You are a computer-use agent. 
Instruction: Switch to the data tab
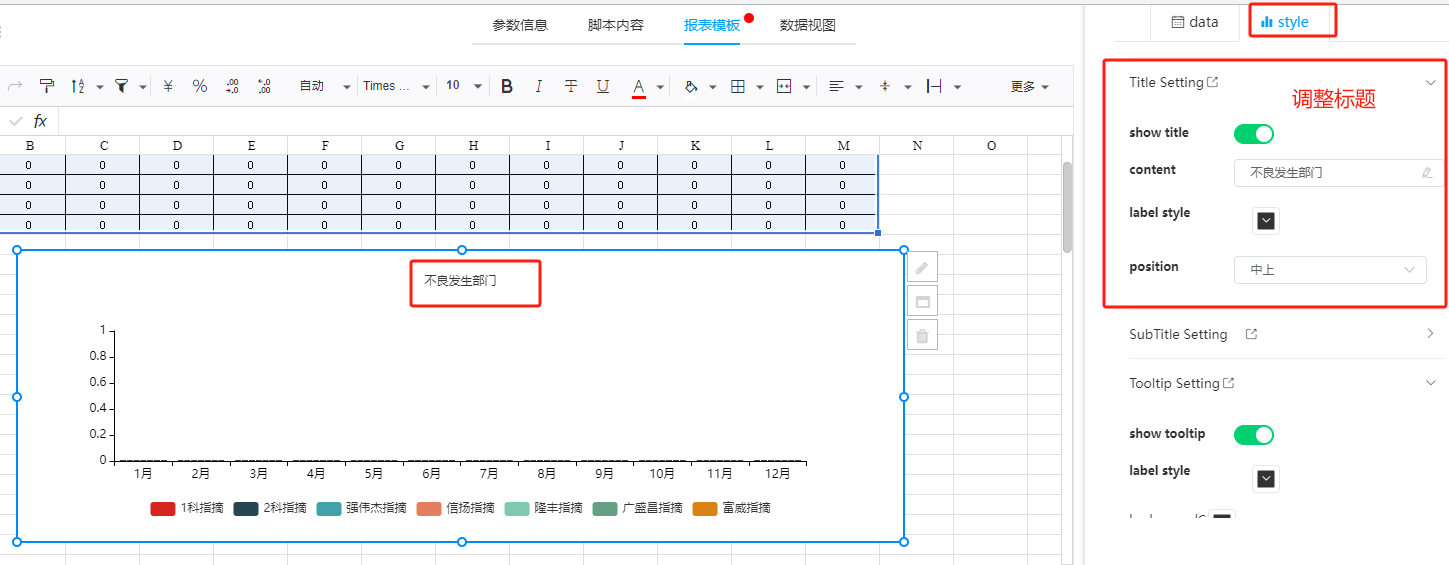click(1195, 22)
